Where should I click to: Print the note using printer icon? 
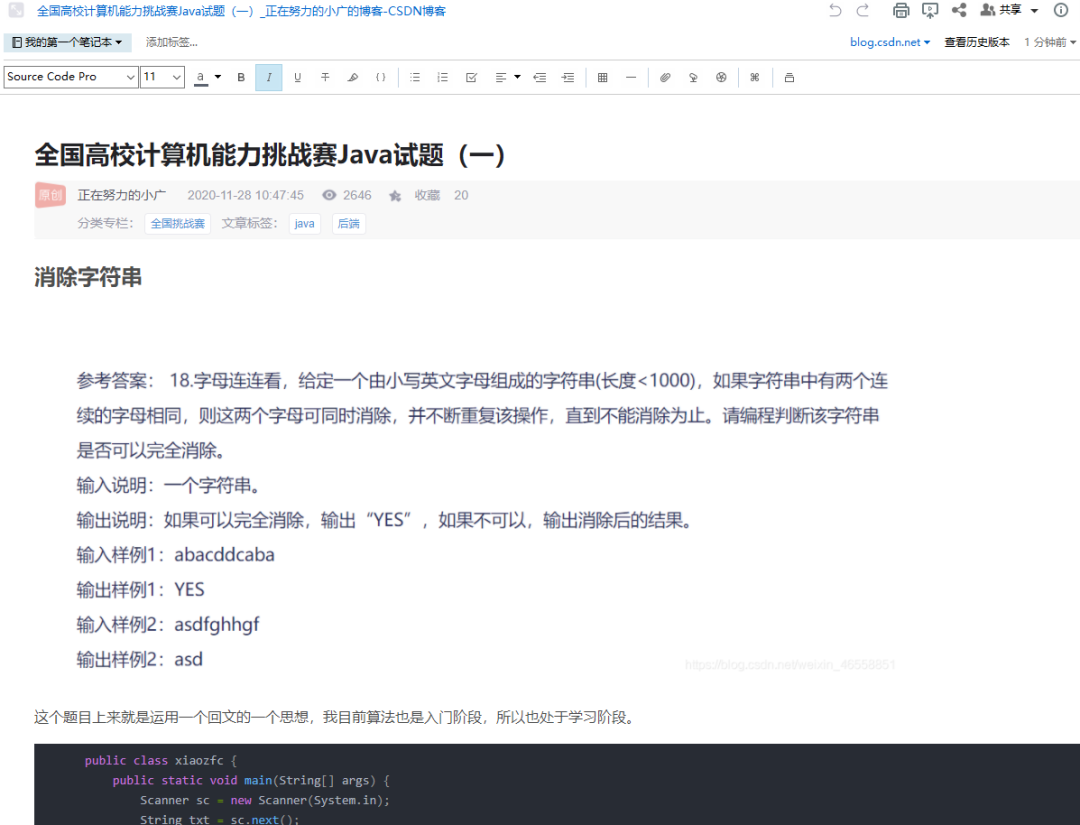click(x=901, y=11)
